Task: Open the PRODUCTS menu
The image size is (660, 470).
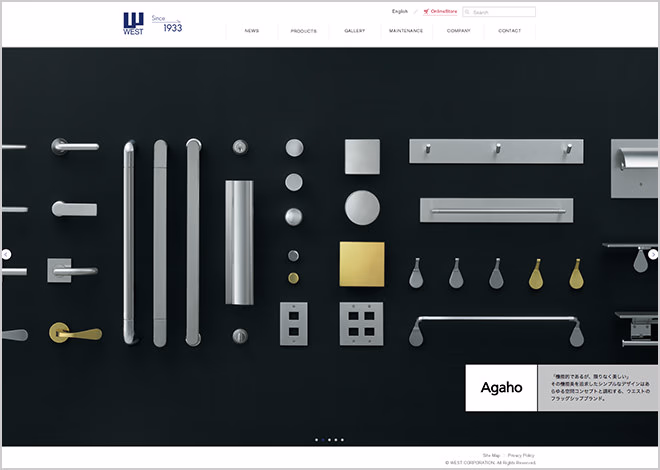Action: click(x=304, y=31)
